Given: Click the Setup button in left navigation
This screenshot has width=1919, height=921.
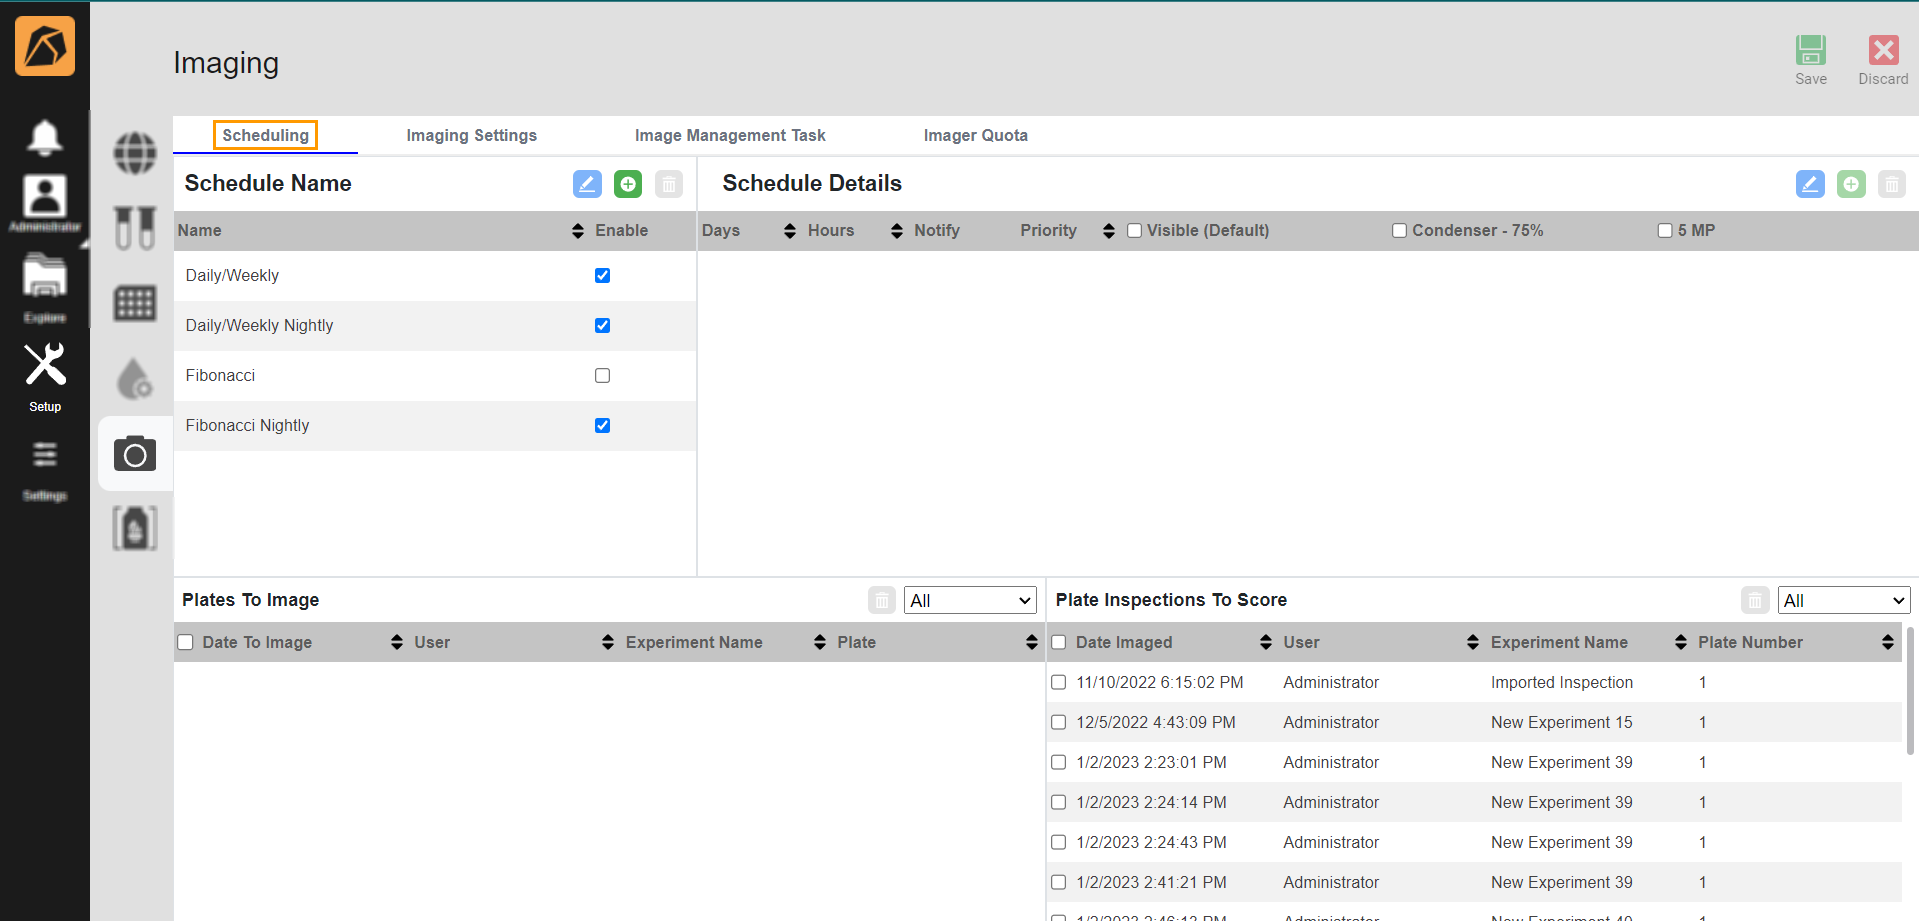Looking at the screenshot, I should click(45, 377).
